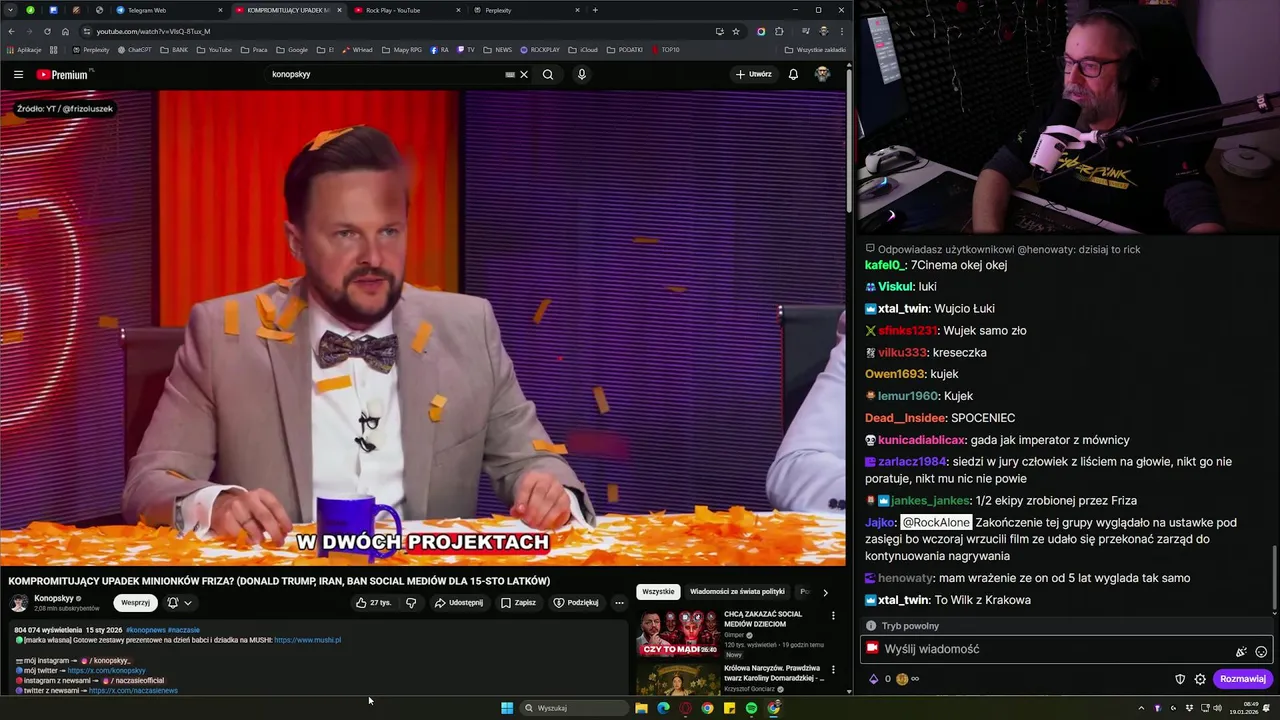Open Spotify from the Windows taskbar
The height and width of the screenshot is (720, 1280).
point(751,708)
